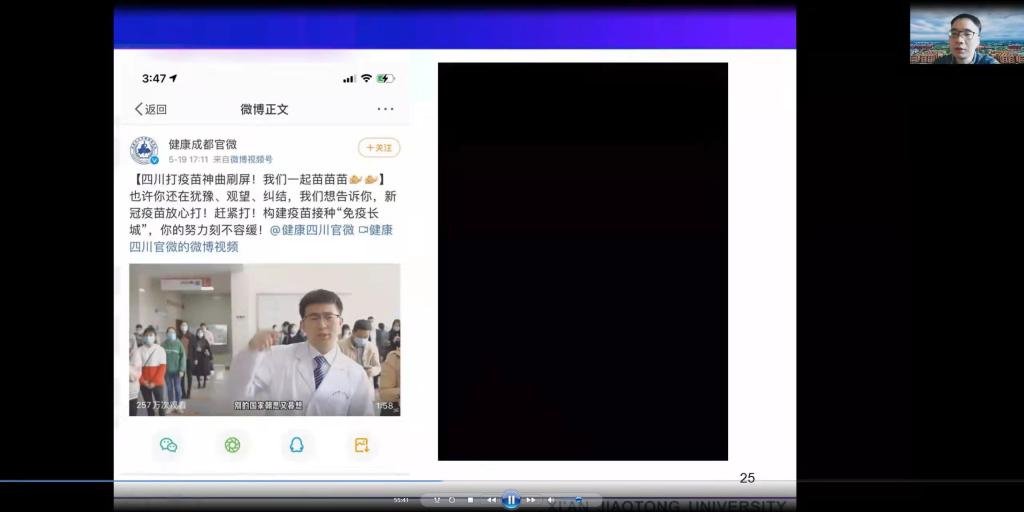
Task: Click the +关注 follow button
Action: (379, 148)
